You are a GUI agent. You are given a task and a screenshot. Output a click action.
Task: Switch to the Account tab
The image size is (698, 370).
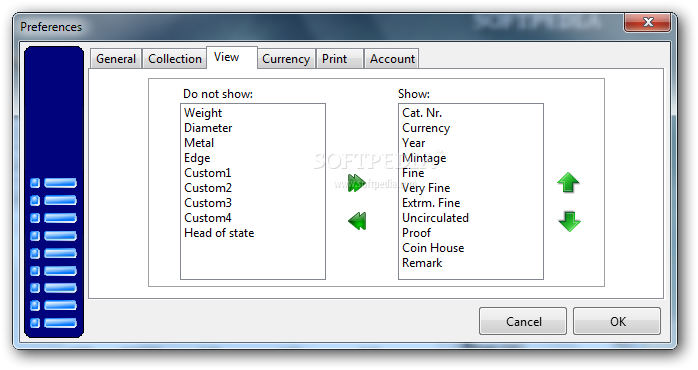[x=392, y=59]
